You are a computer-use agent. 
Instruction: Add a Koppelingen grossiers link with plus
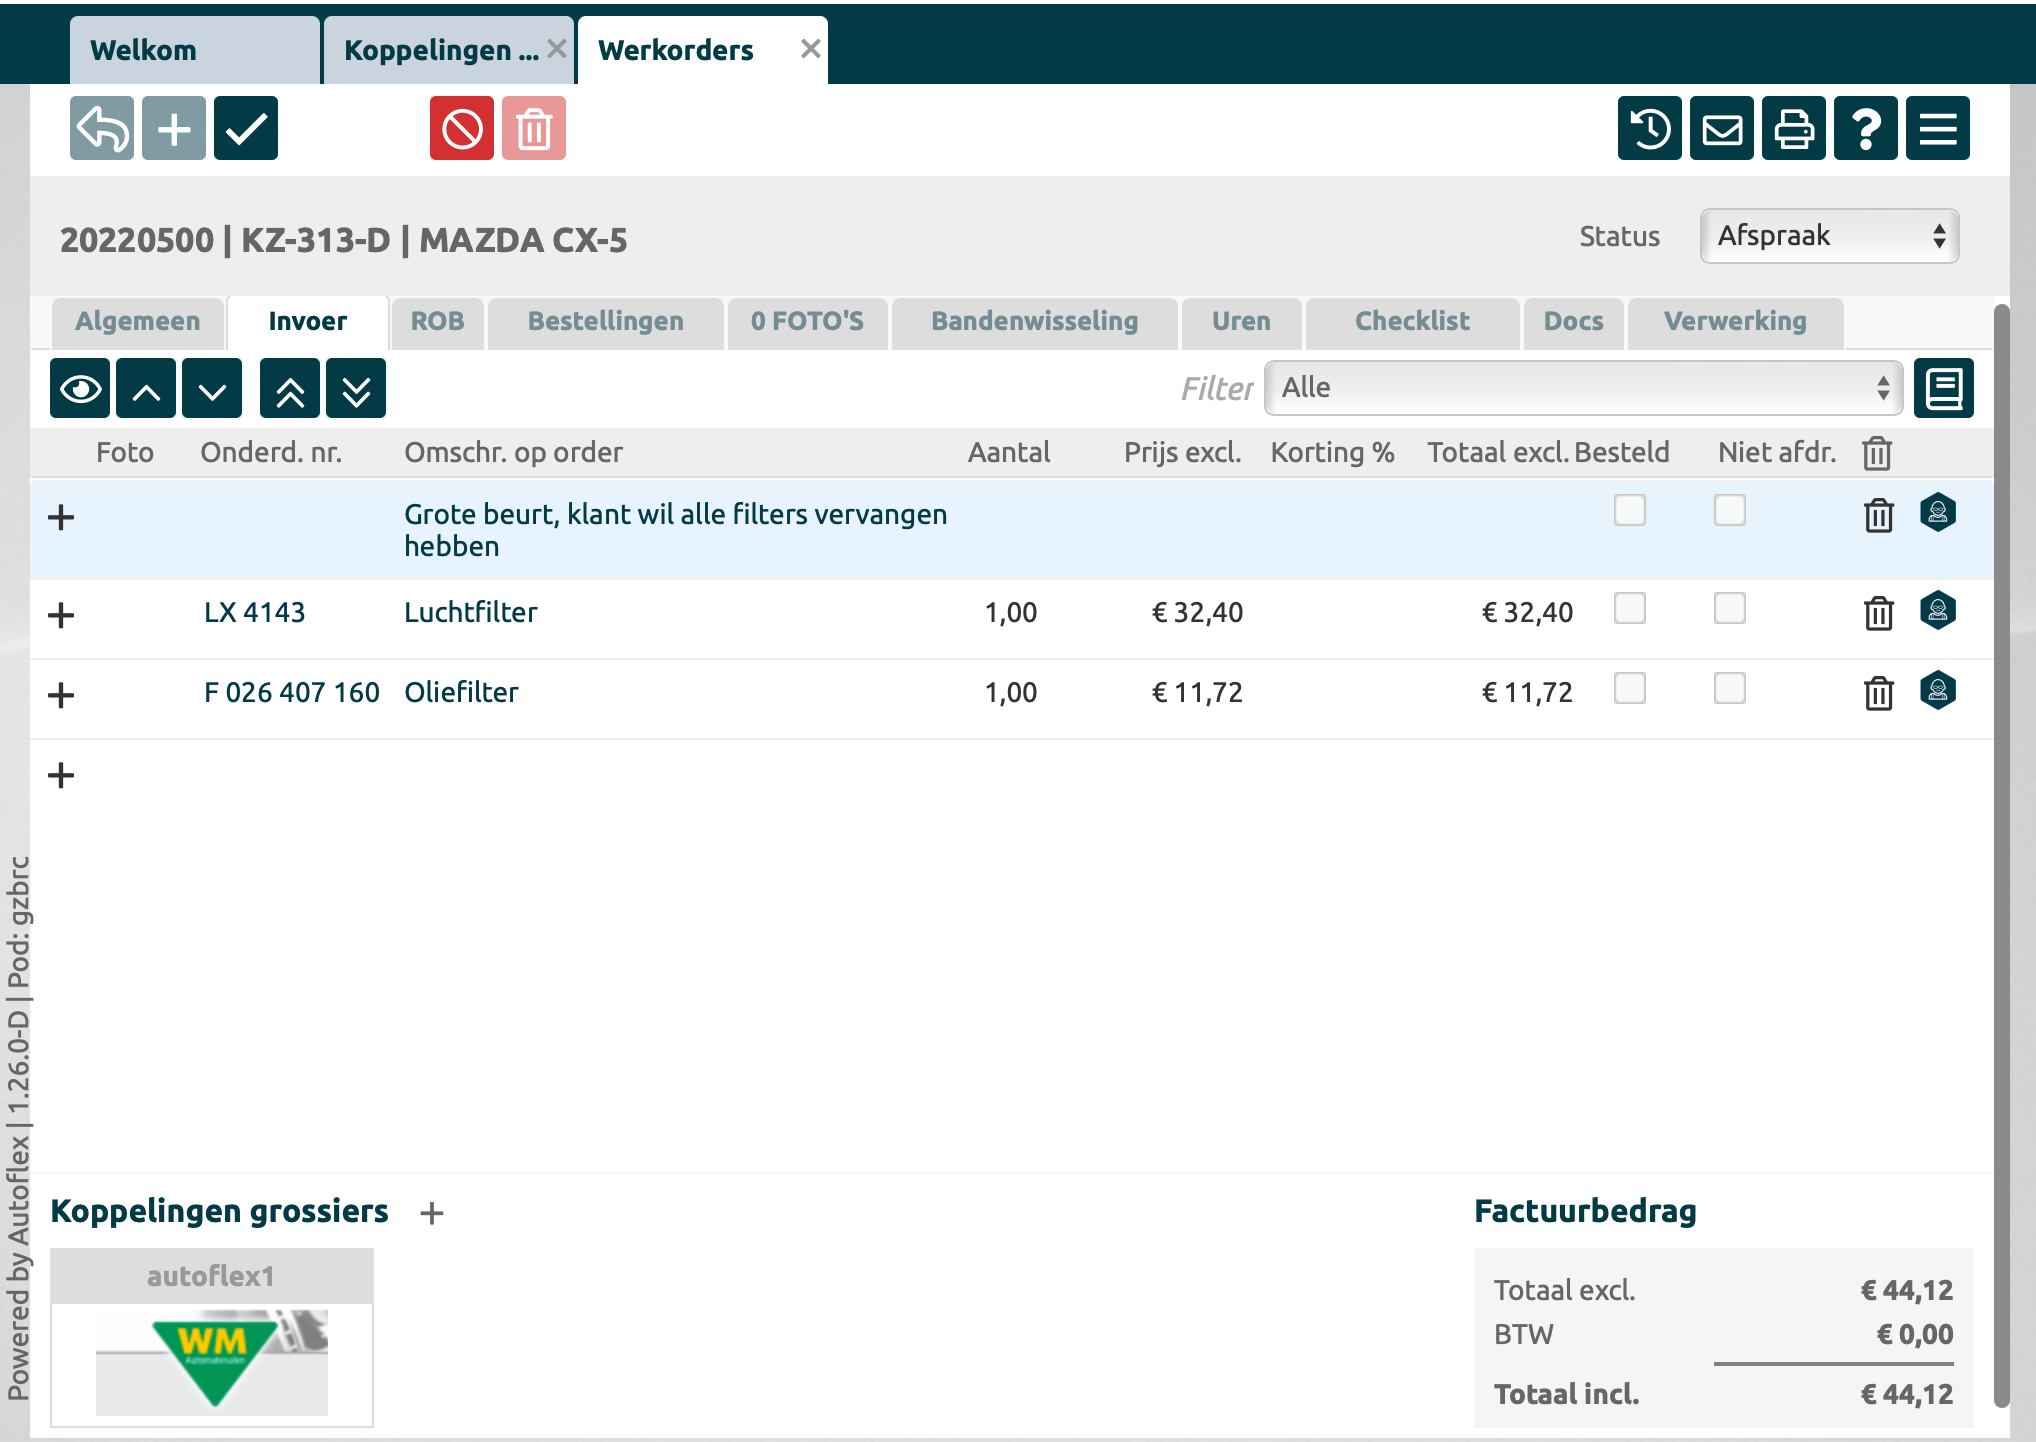click(x=431, y=1213)
